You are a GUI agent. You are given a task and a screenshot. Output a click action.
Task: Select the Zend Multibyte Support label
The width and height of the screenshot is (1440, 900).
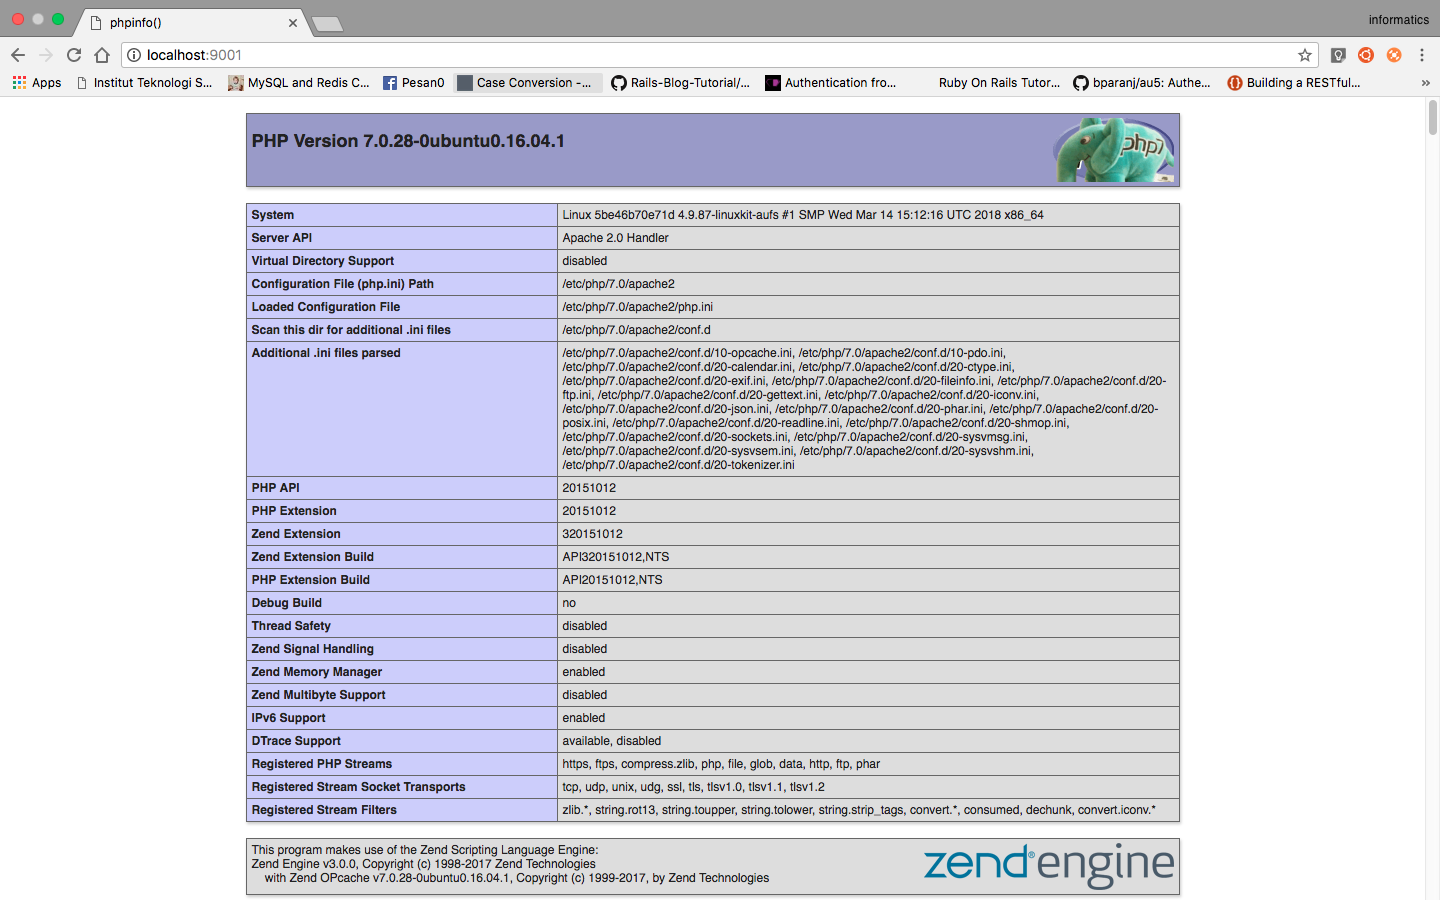[x=318, y=695]
